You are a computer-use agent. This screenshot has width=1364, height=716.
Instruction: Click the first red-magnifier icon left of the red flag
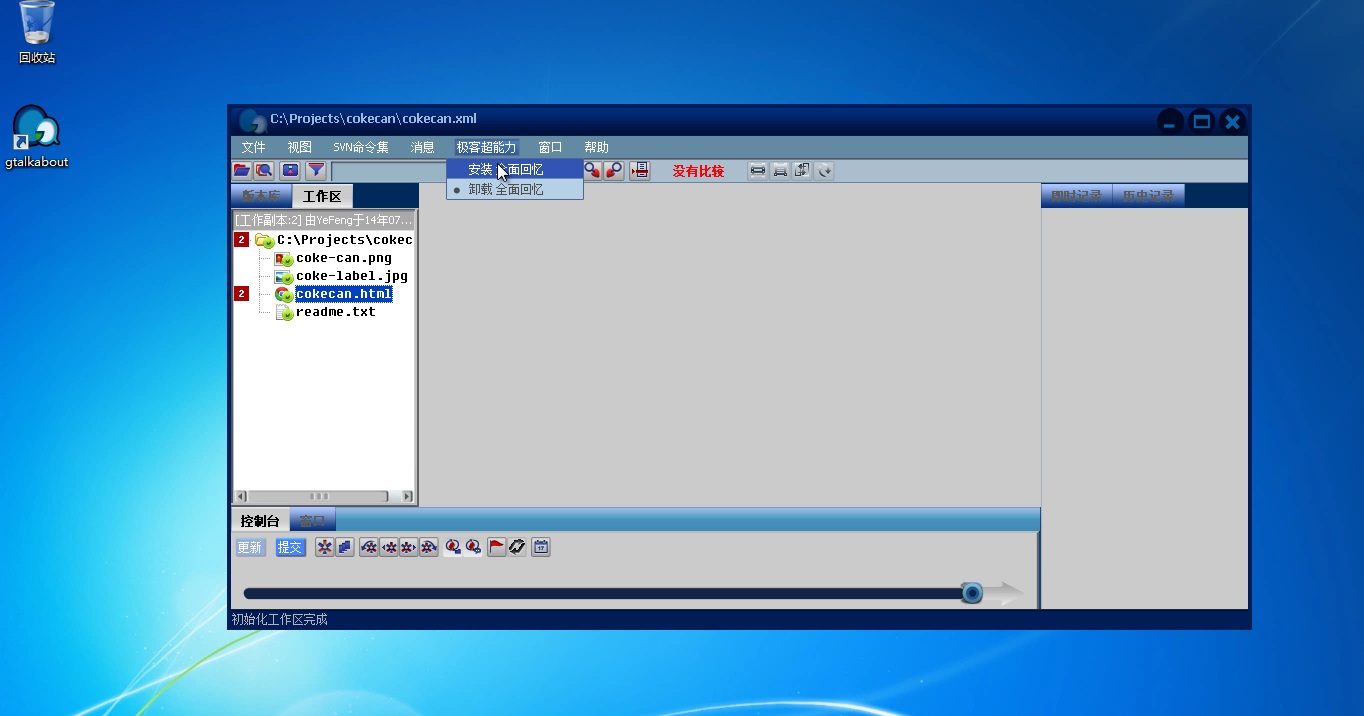pyautogui.click(x=453, y=548)
